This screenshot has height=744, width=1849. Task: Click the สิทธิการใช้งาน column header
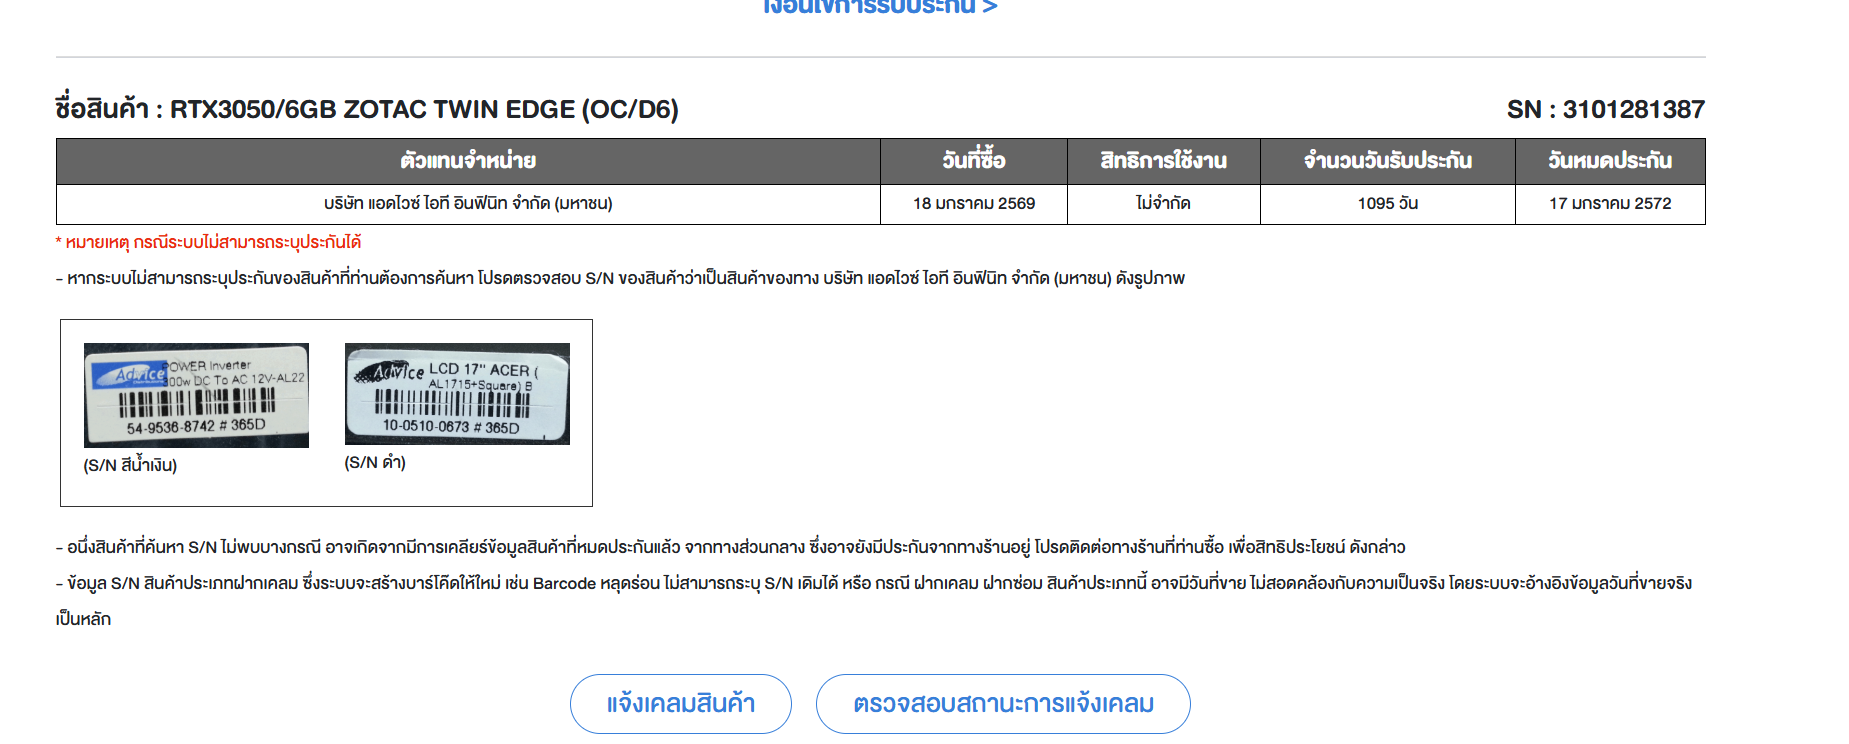pos(1163,161)
